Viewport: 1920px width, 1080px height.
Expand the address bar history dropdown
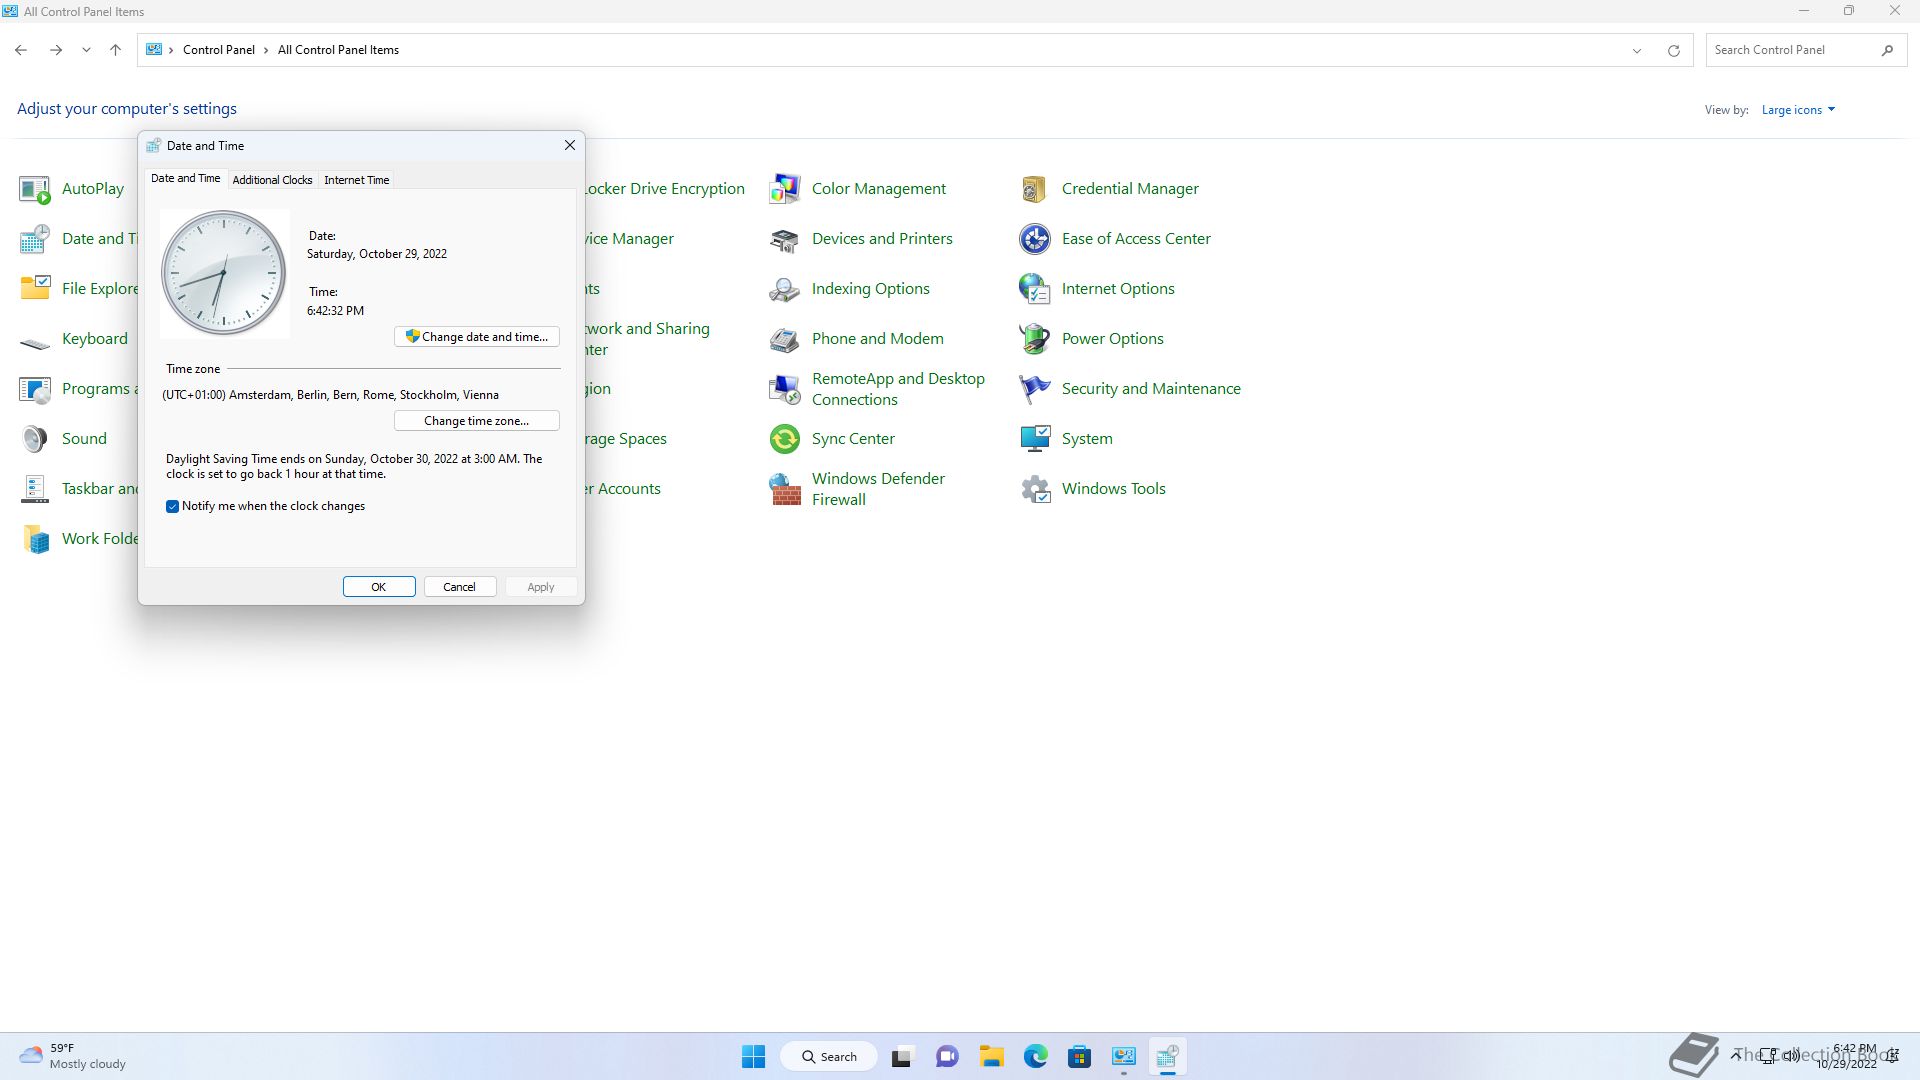[1637, 51]
